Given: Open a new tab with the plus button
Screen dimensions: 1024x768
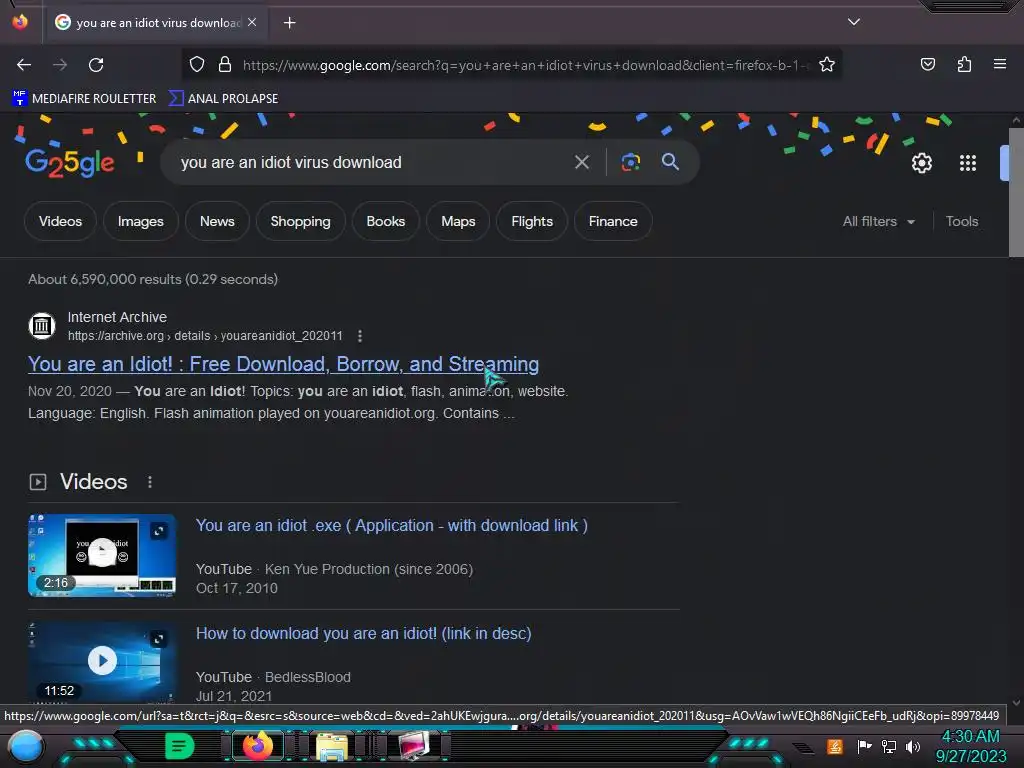Looking at the screenshot, I should point(290,23).
